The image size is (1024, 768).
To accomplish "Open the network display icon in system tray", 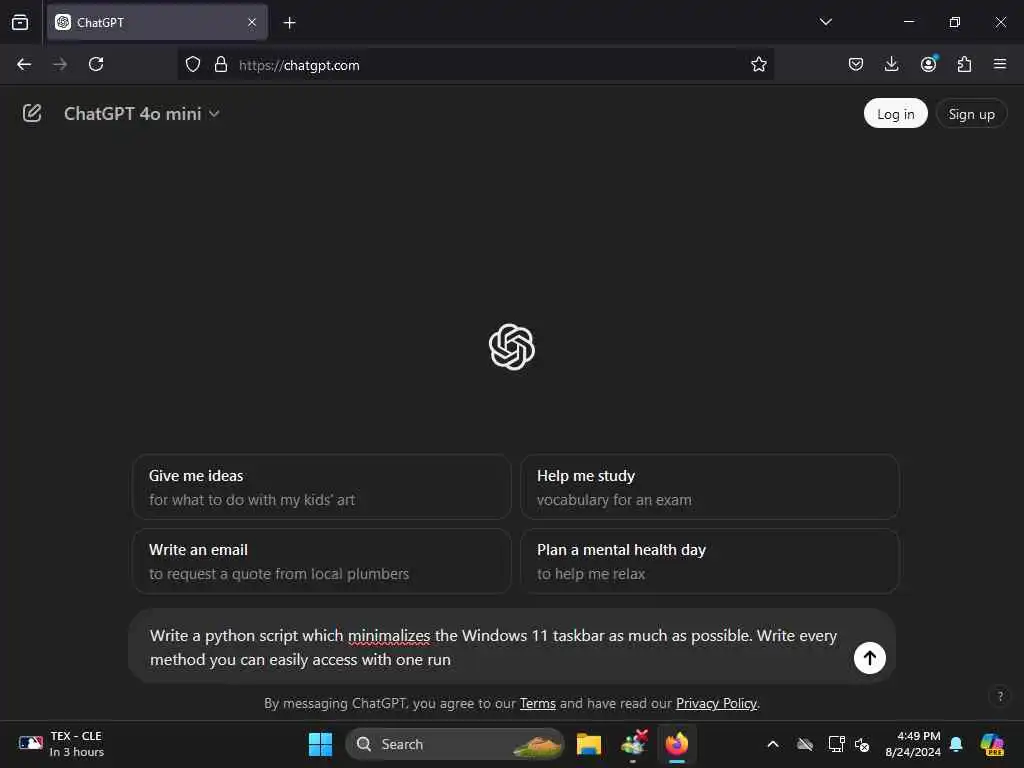I will tap(836, 744).
